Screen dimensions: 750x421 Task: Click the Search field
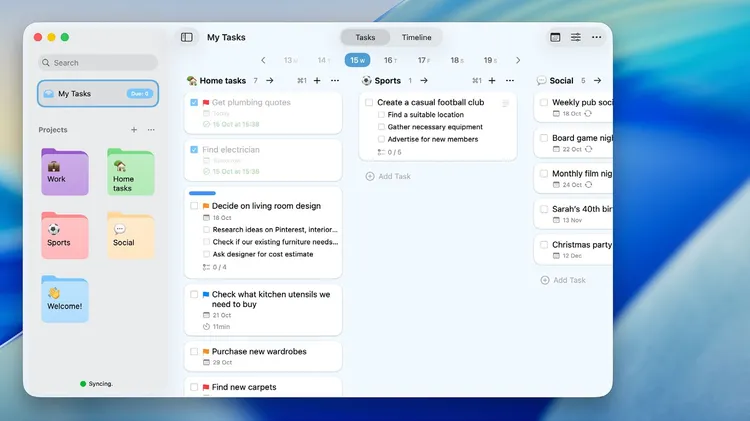point(98,62)
